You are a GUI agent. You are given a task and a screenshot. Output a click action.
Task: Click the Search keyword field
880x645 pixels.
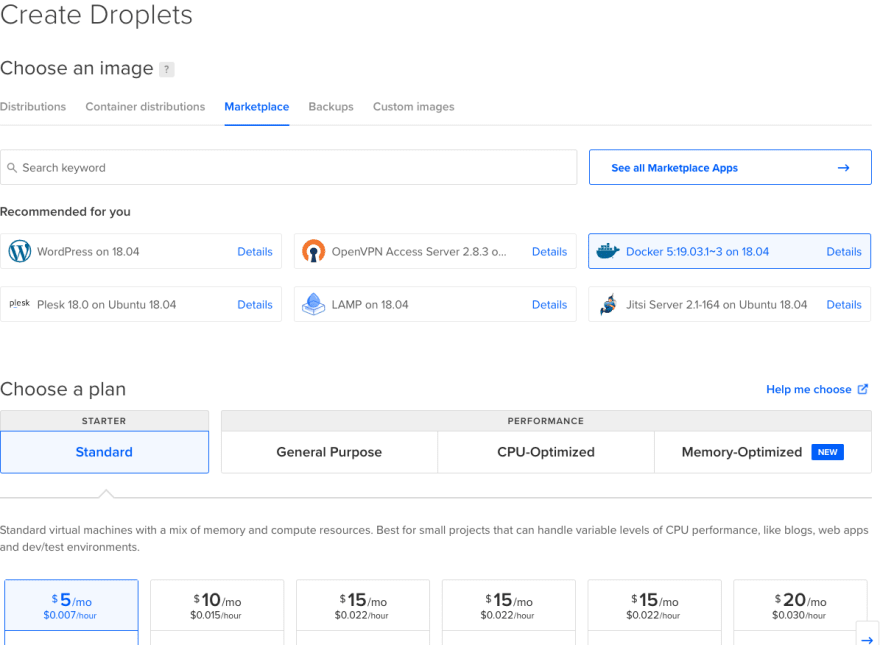click(288, 167)
